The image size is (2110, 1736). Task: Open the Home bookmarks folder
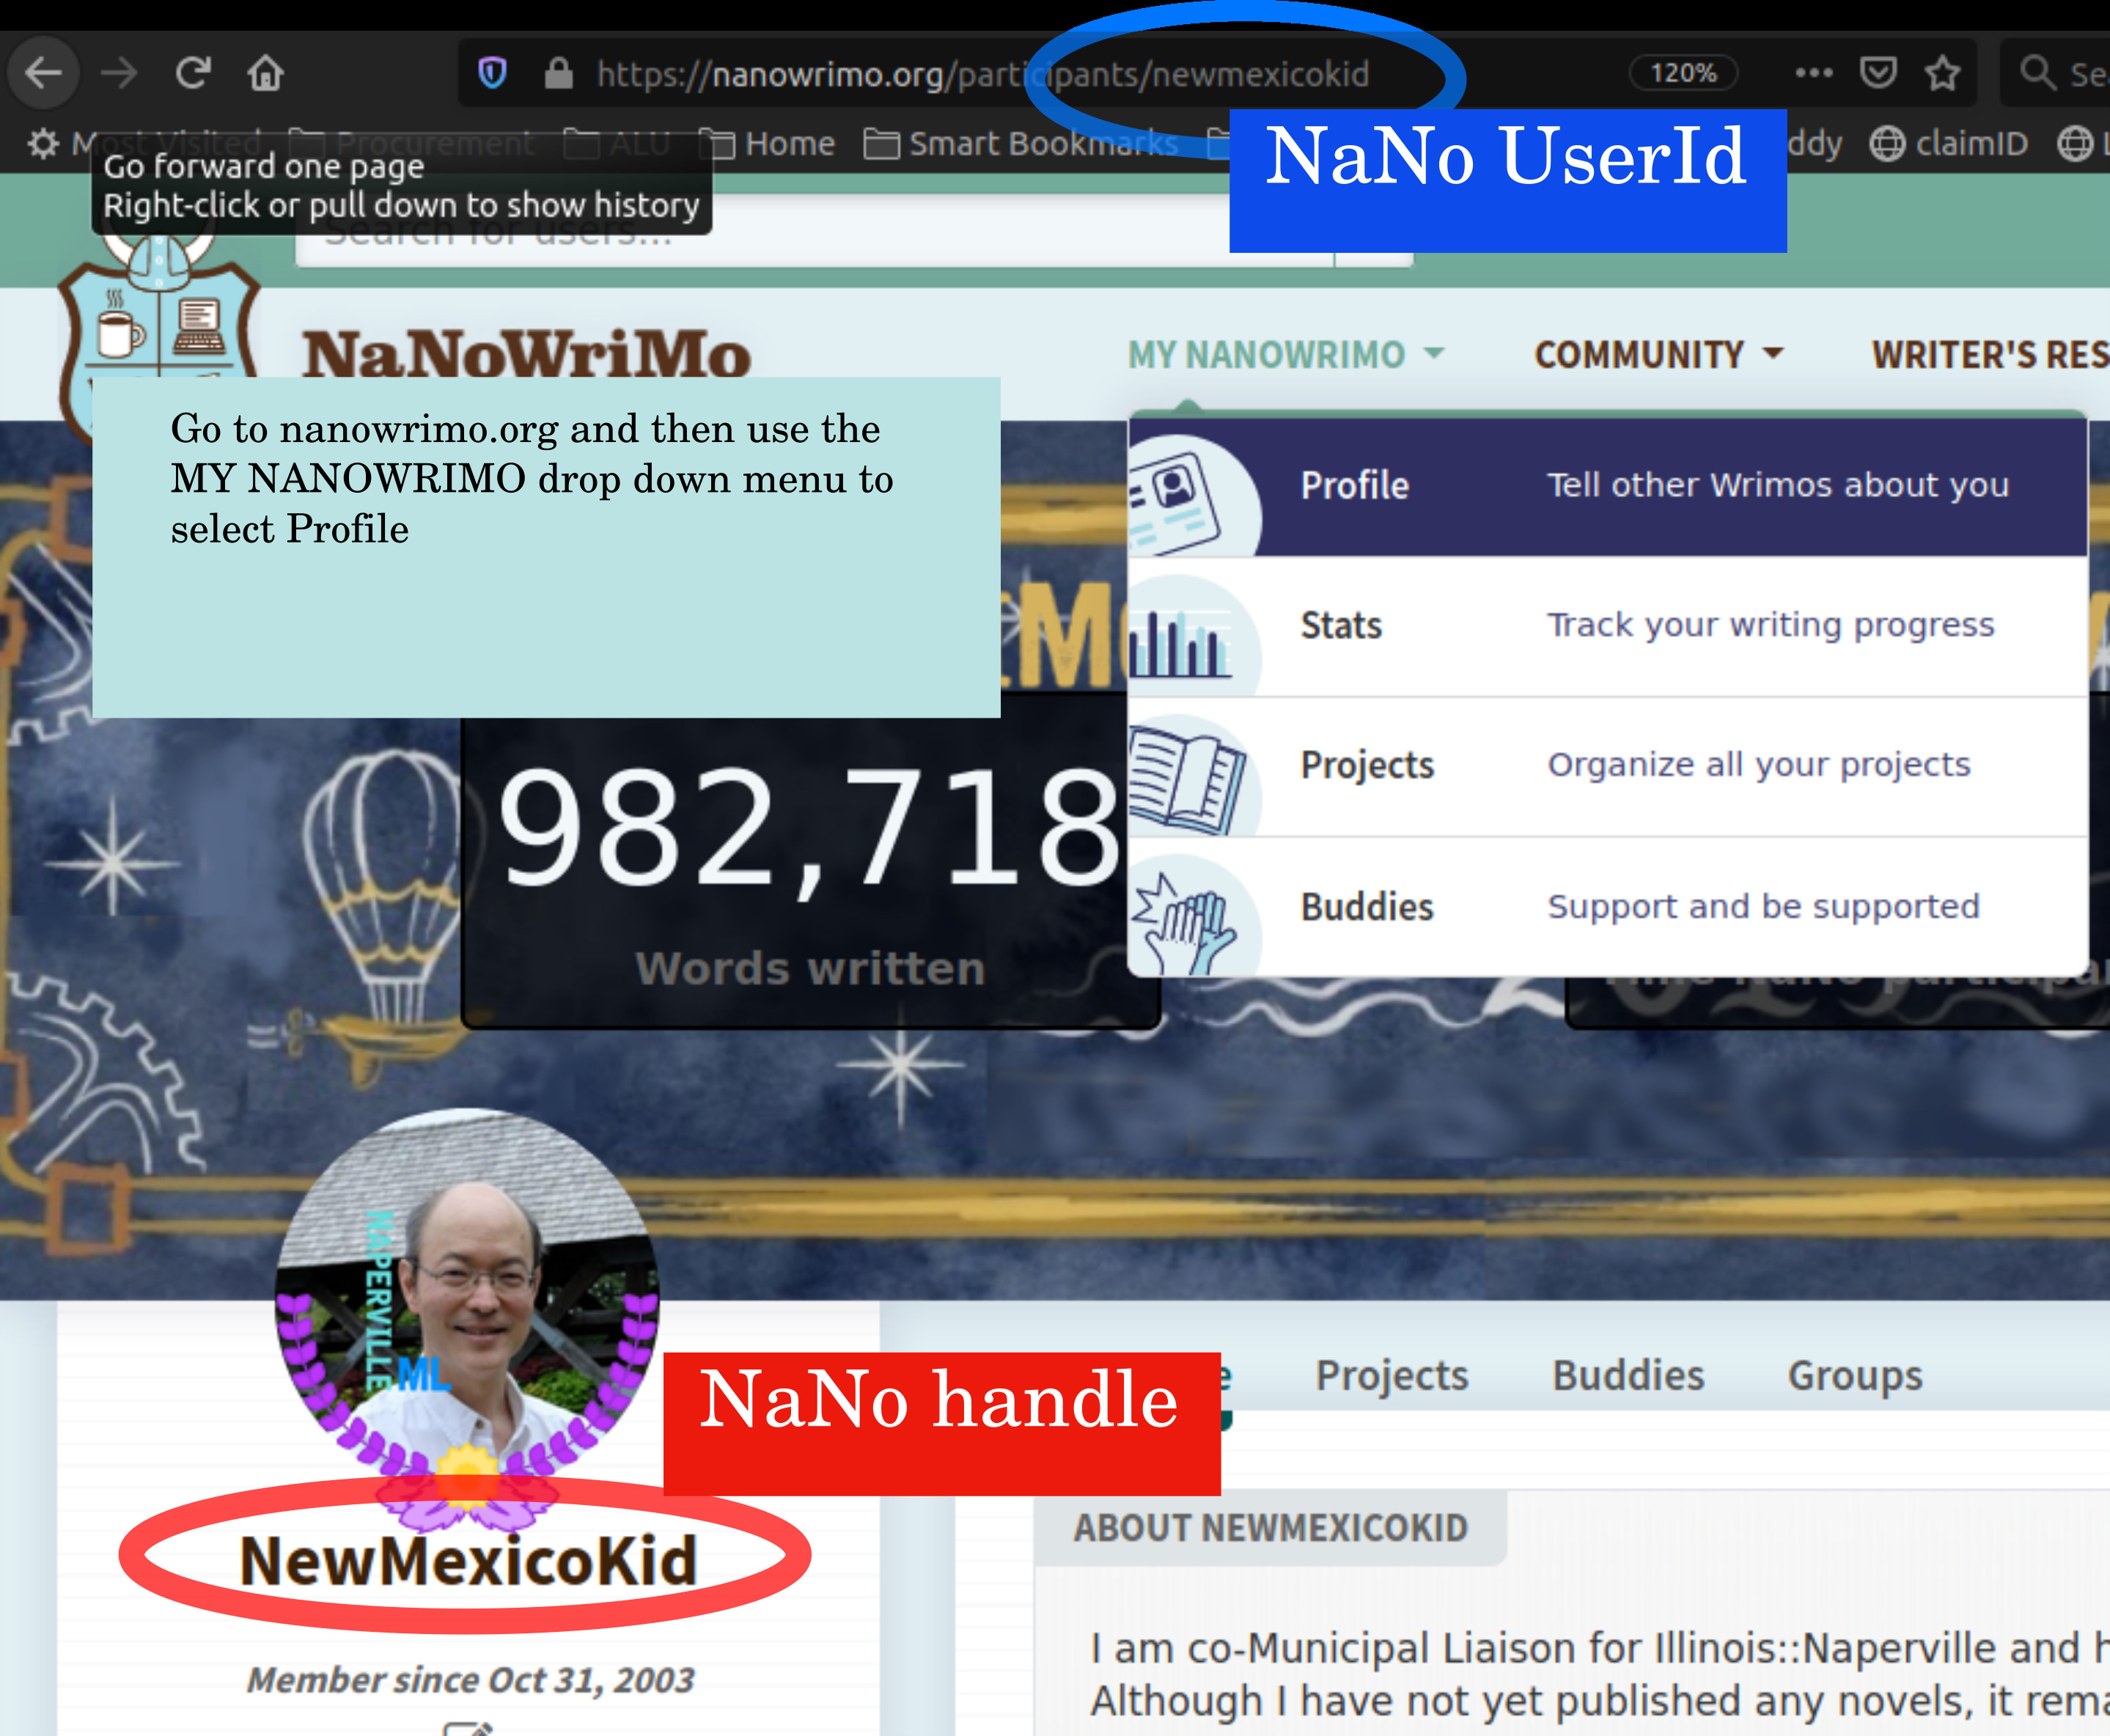[x=766, y=144]
